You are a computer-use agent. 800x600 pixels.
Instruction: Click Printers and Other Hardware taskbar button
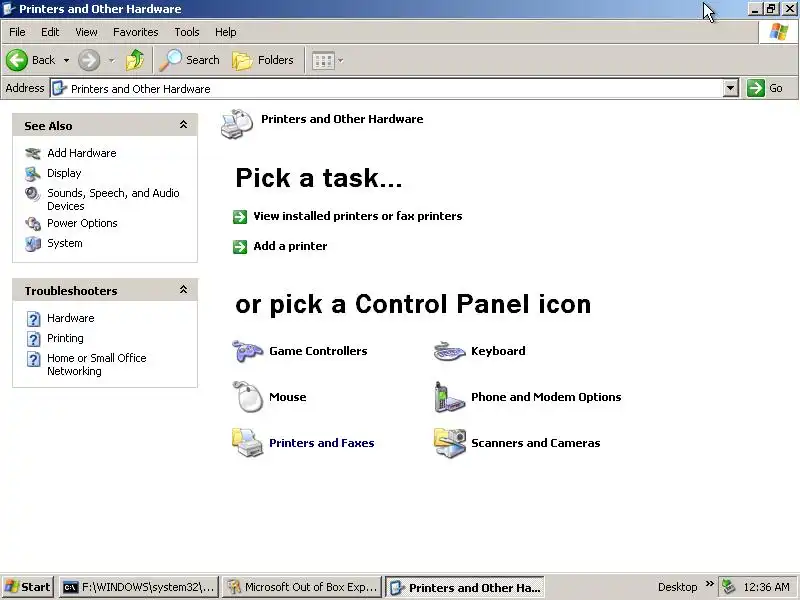pyautogui.click(x=465, y=587)
